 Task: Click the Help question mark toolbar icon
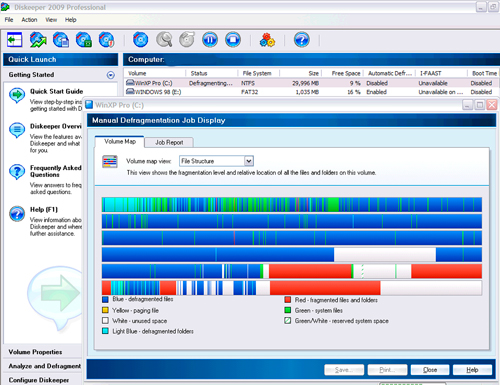(302, 40)
